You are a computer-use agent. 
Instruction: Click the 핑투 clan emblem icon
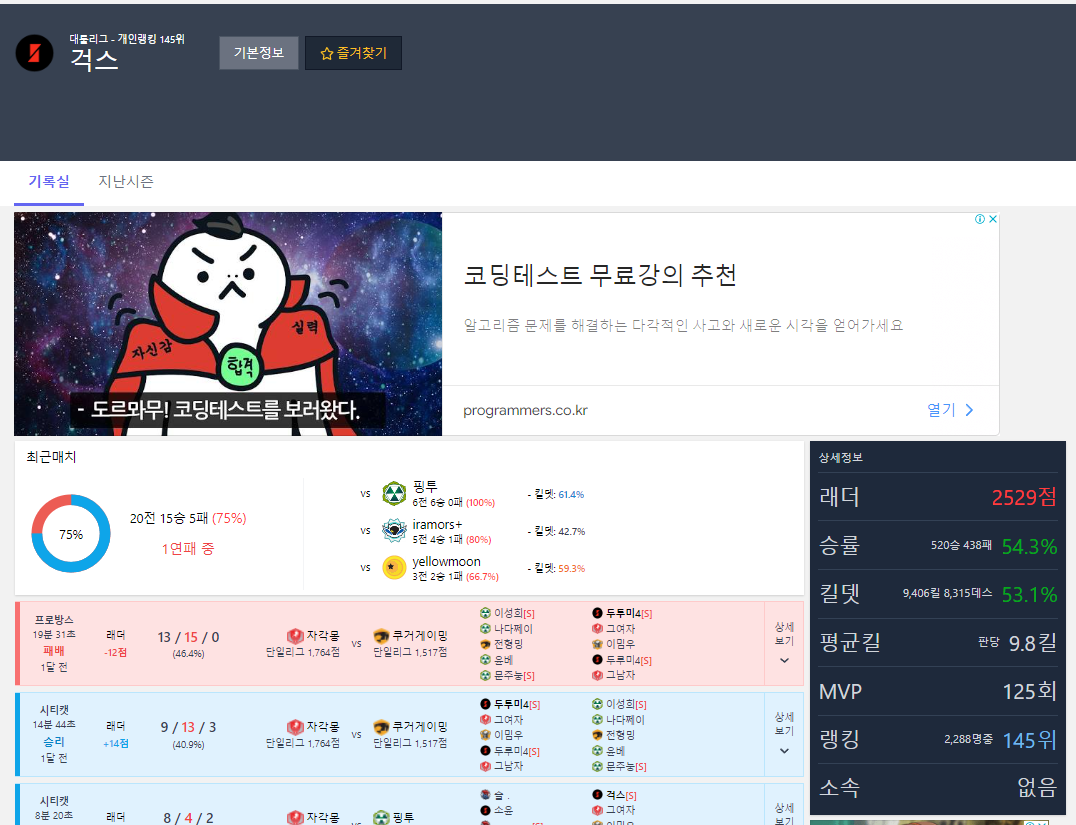(394, 493)
